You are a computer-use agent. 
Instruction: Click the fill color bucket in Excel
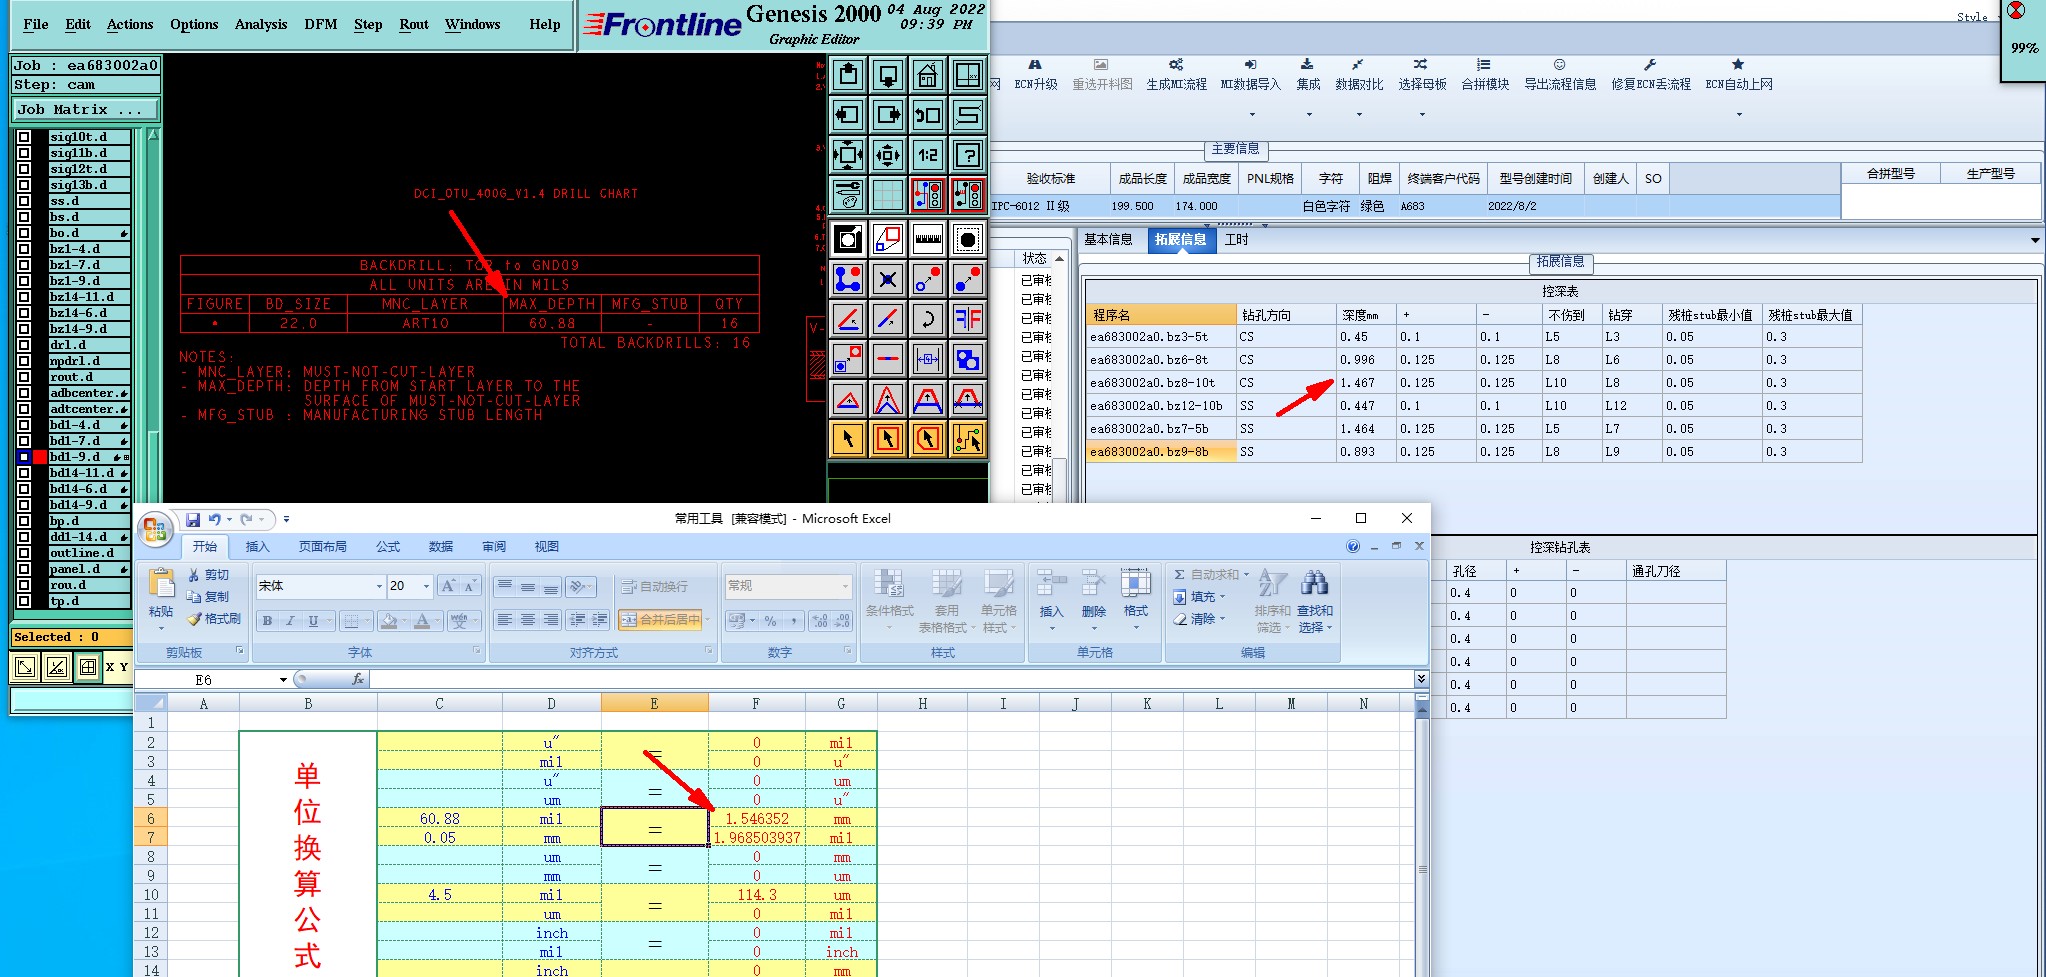(390, 621)
